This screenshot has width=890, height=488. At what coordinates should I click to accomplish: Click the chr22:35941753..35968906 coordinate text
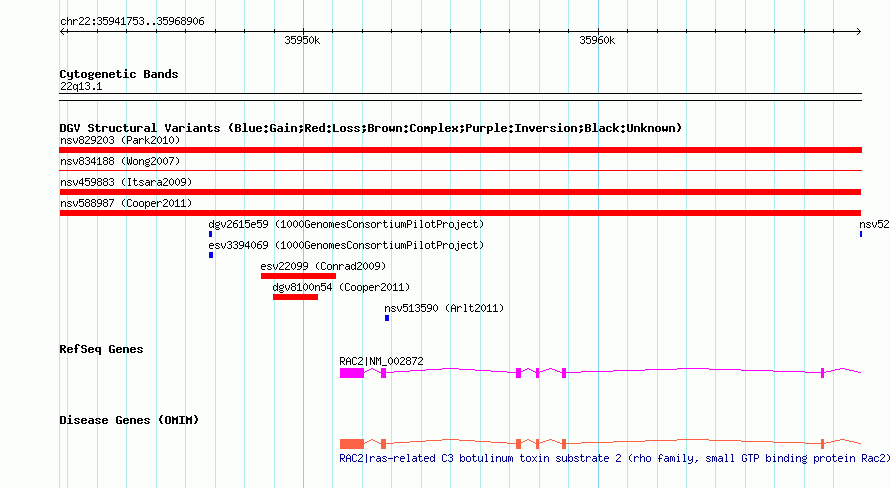132,21
